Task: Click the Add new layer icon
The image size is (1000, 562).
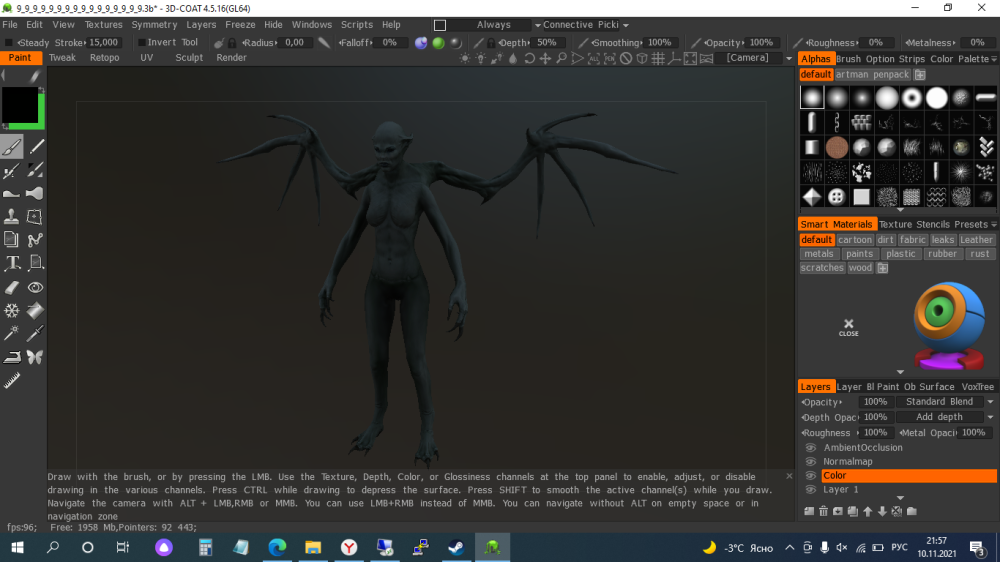Action: tap(809, 511)
